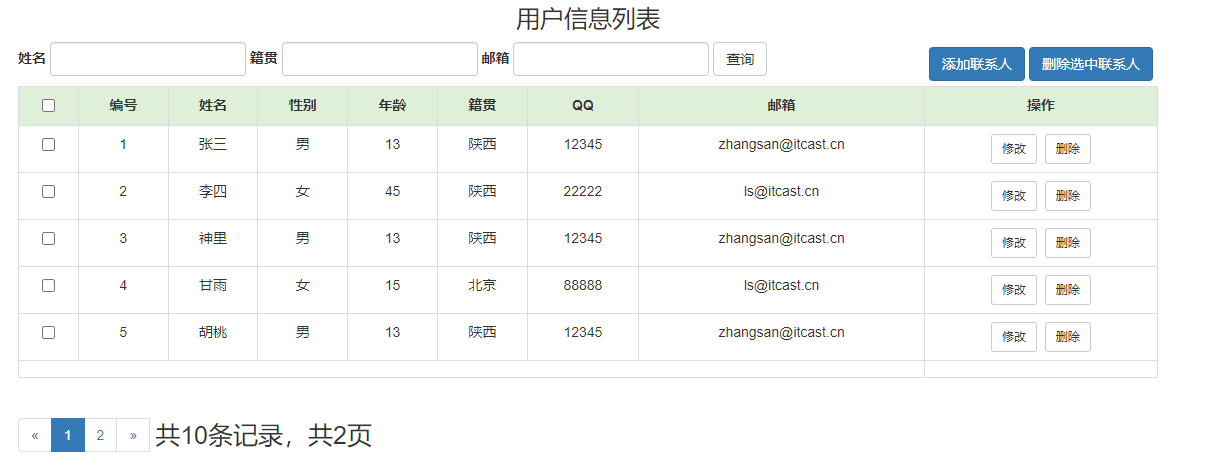Check the box for row 张三

click(x=48, y=144)
